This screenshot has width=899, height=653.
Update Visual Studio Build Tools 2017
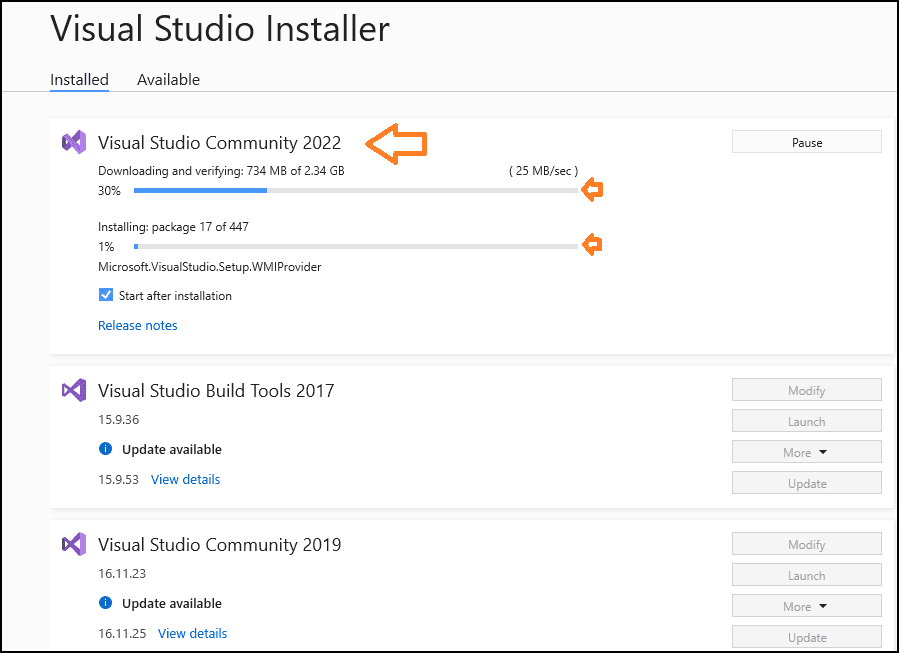tap(807, 483)
